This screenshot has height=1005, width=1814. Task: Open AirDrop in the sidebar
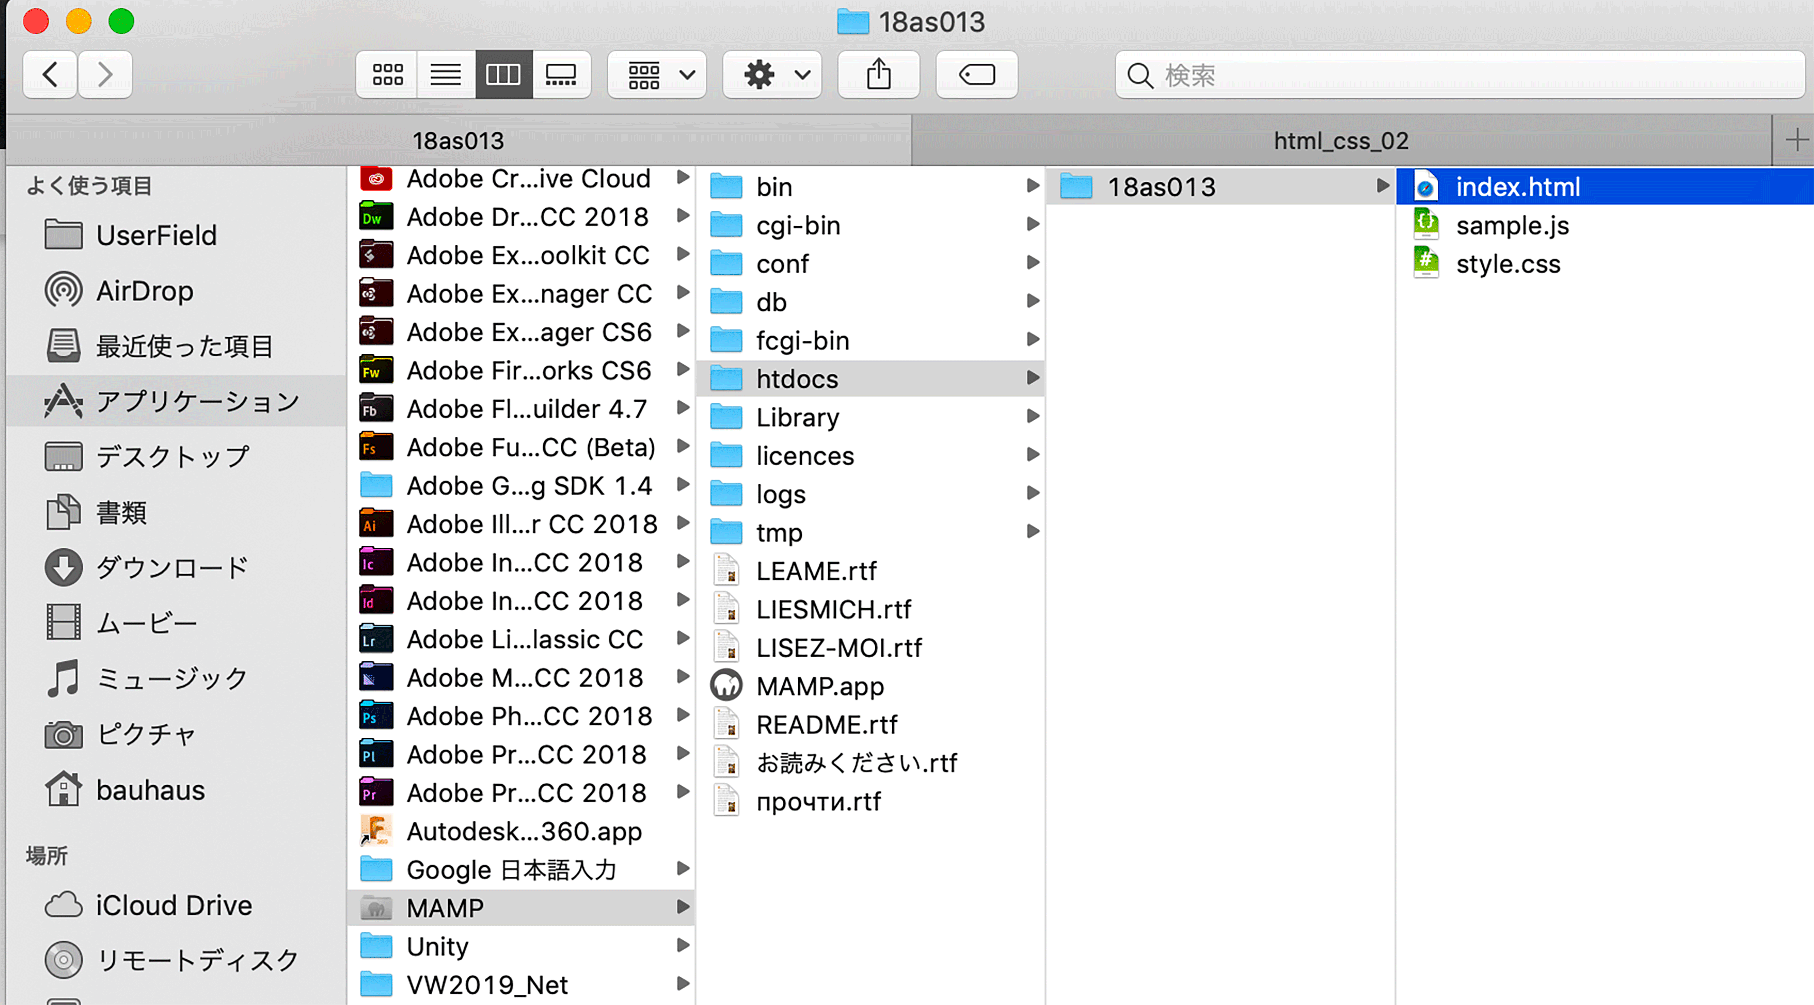click(x=144, y=291)
